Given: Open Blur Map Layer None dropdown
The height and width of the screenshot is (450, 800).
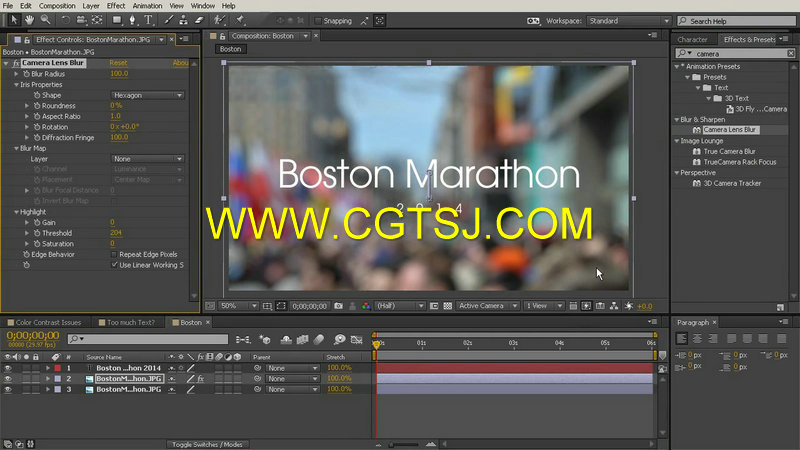Looking at the screenshot, I should [x=147, y=159].
